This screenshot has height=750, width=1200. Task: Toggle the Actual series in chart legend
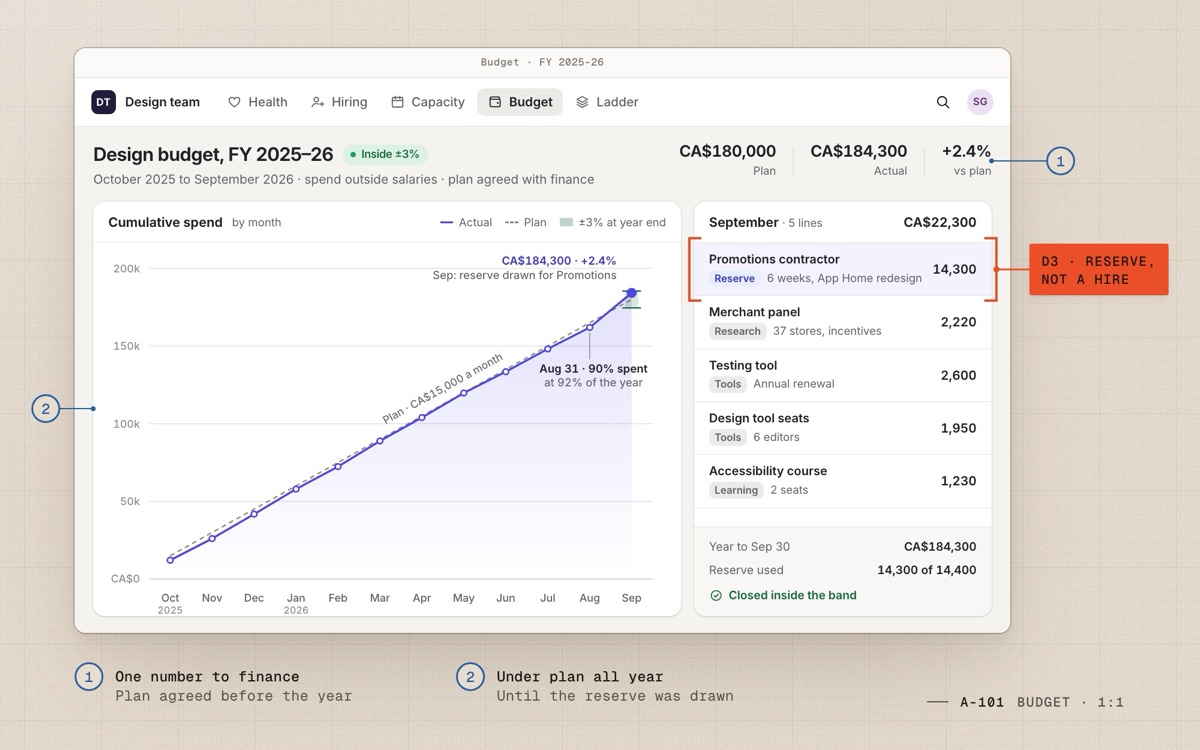tap(466, 223)
